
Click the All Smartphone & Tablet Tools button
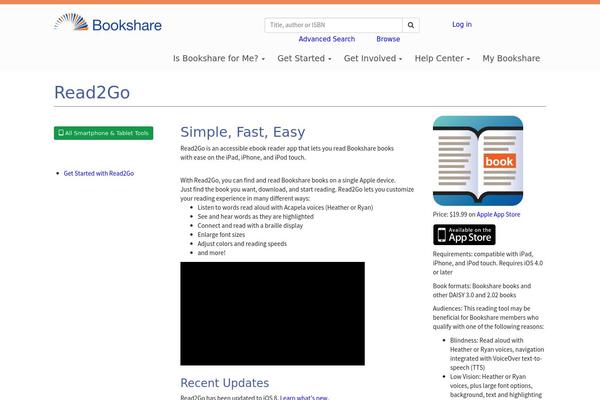point(103,133)
